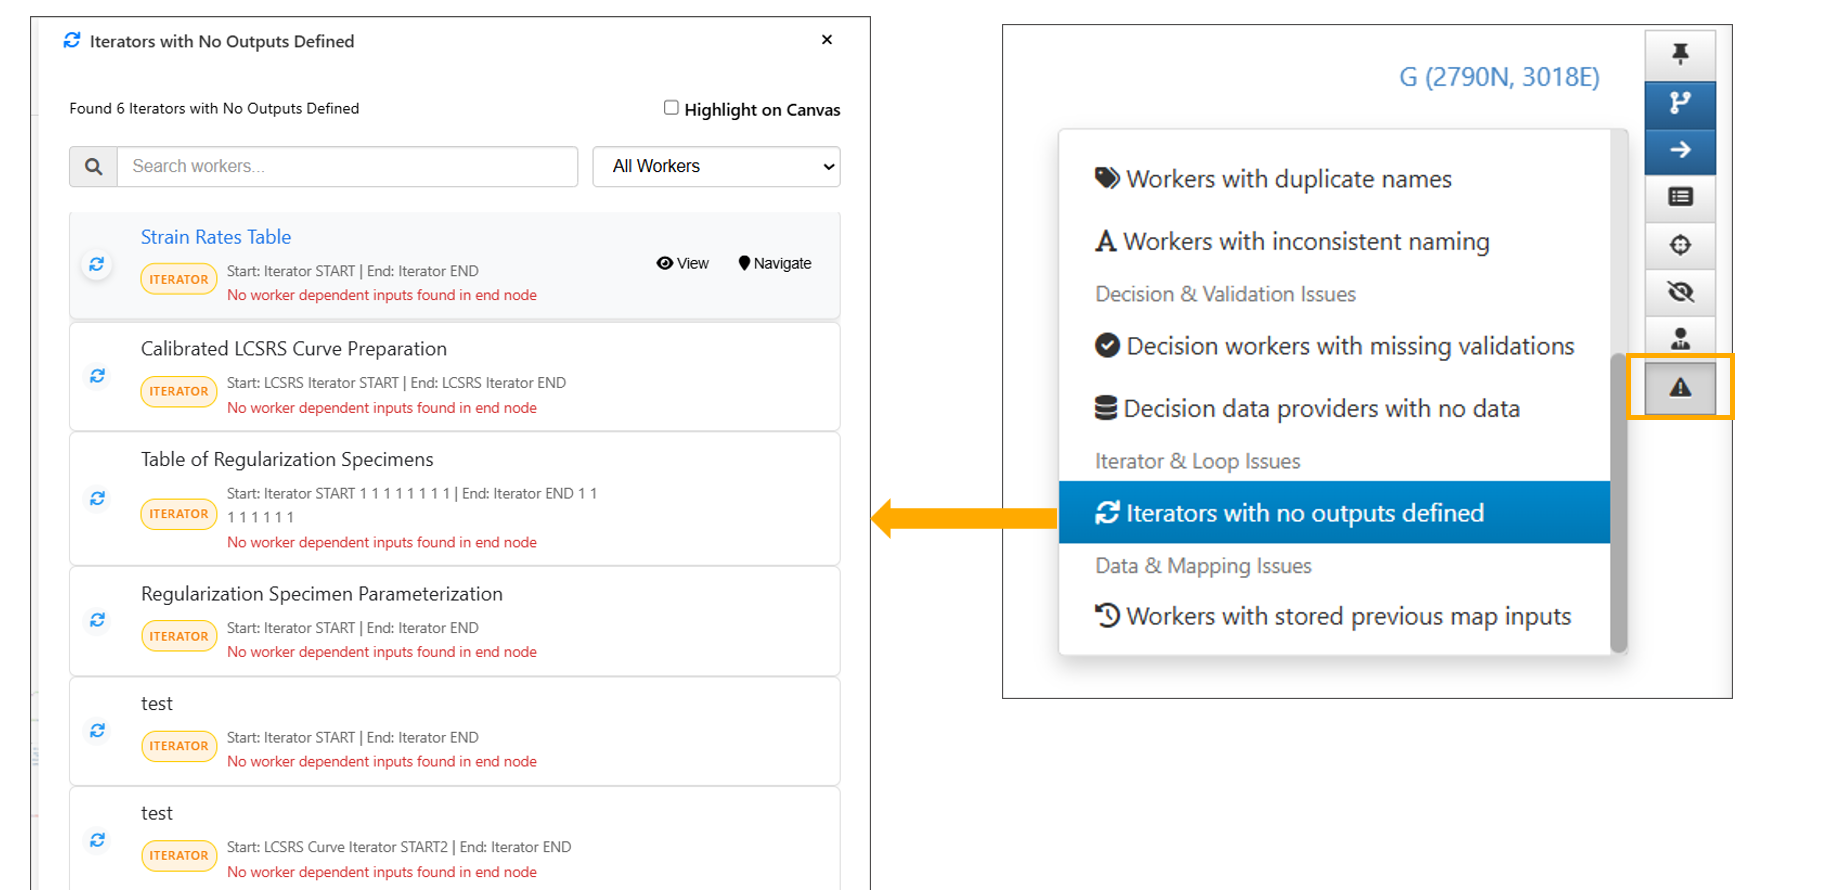
Task: Click the right arrow toolbar icon
Action: [1680, 150]
